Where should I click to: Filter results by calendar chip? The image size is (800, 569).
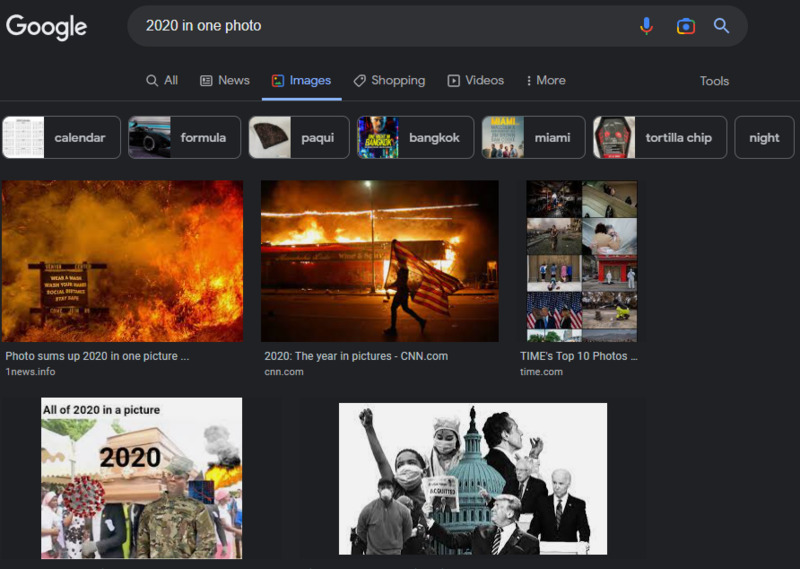[61, 138]
